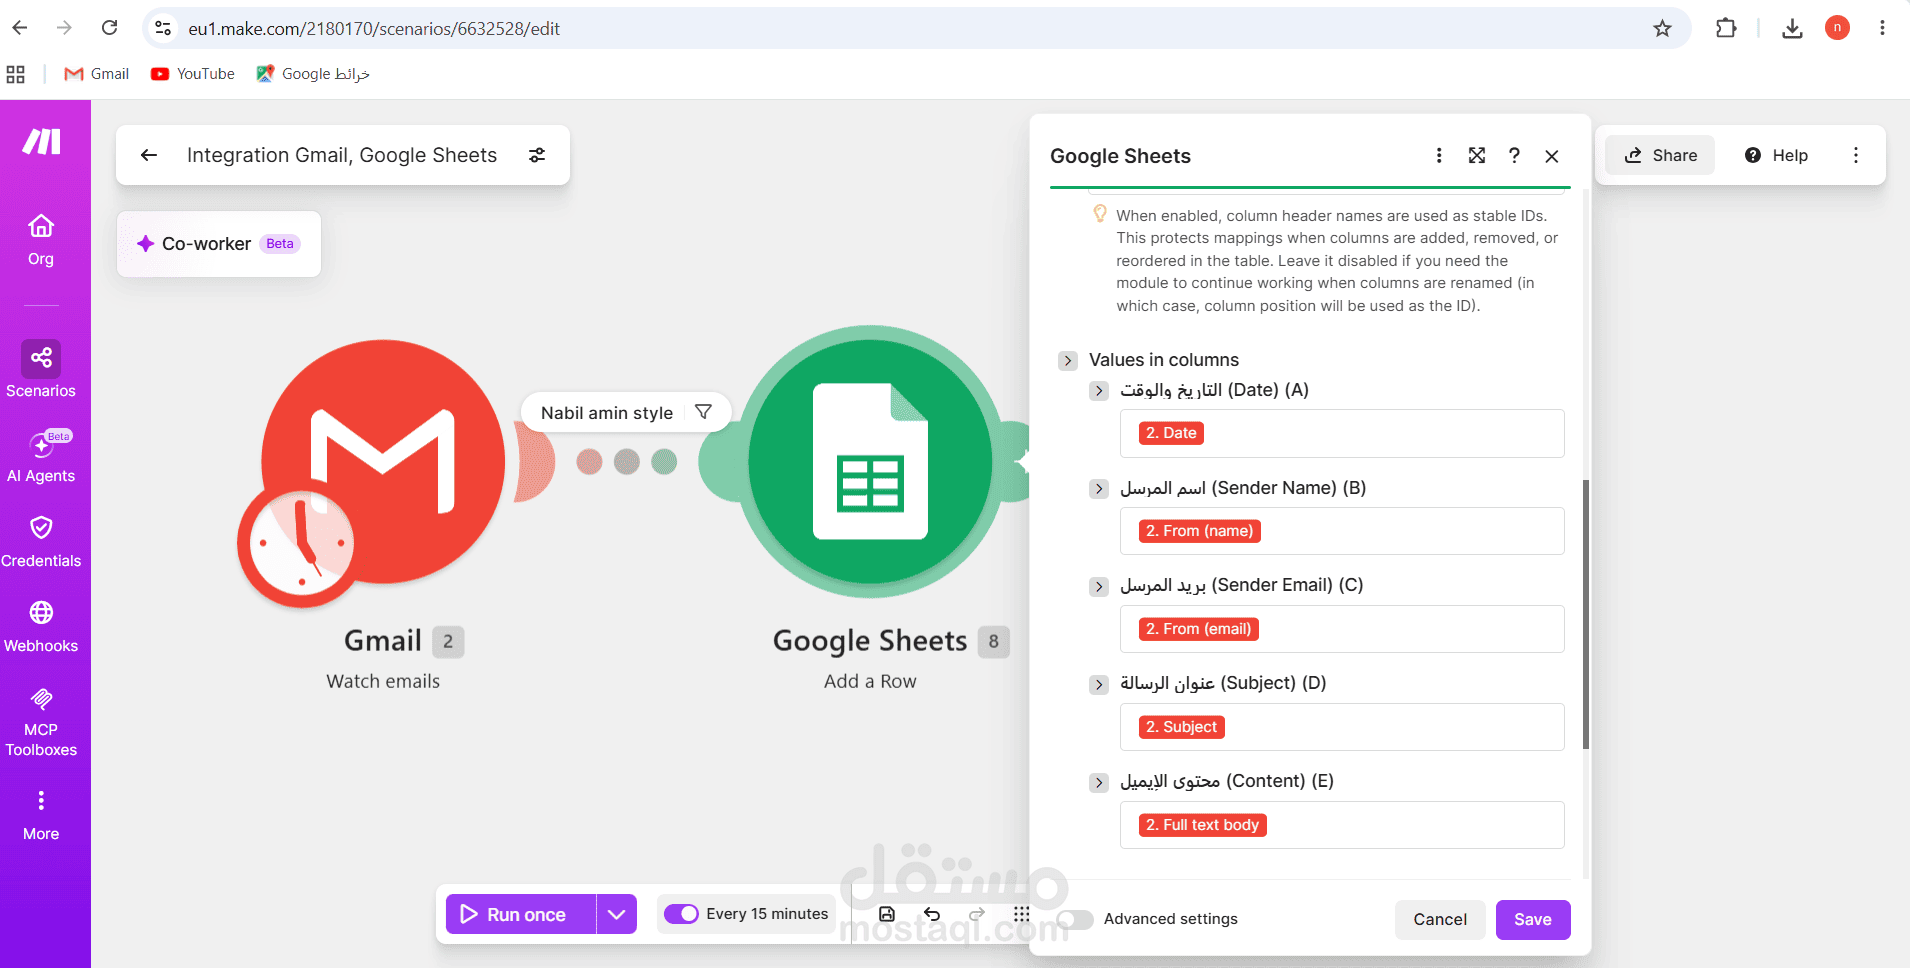Screen dimensions: 1910x968
Task: Expand the Sender Email (C) column field
Action: click(1099, 587)
